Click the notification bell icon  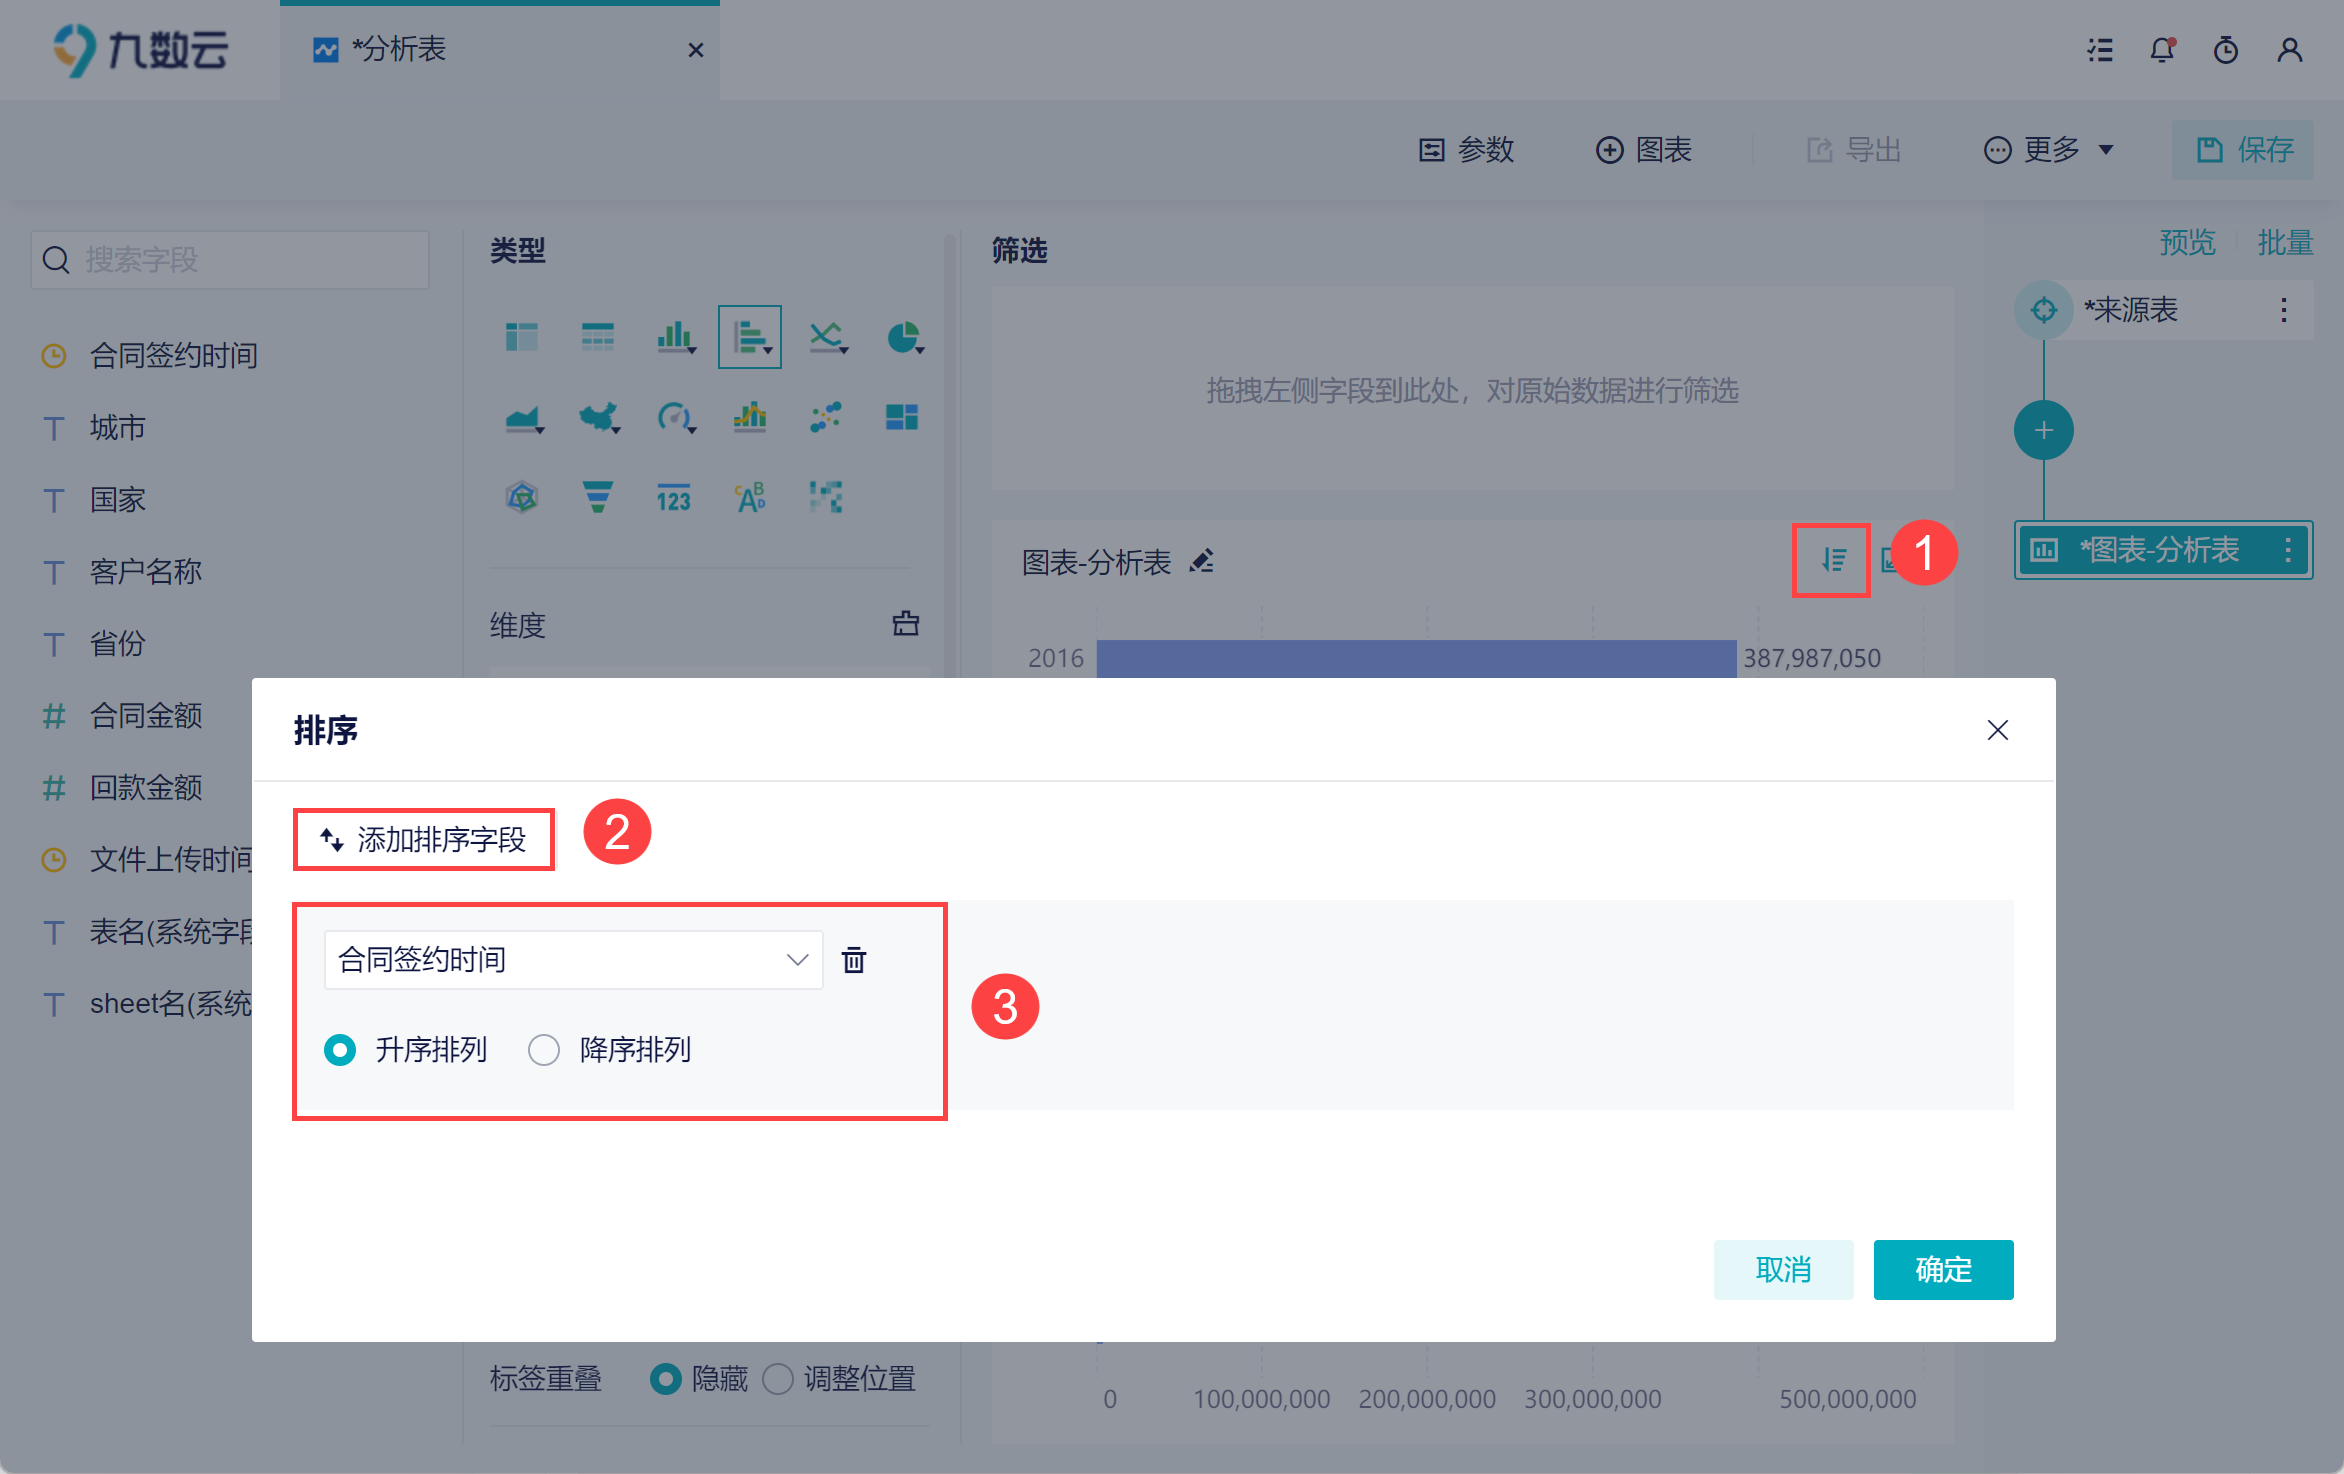pyautogui.click(x=2162, y=50)
